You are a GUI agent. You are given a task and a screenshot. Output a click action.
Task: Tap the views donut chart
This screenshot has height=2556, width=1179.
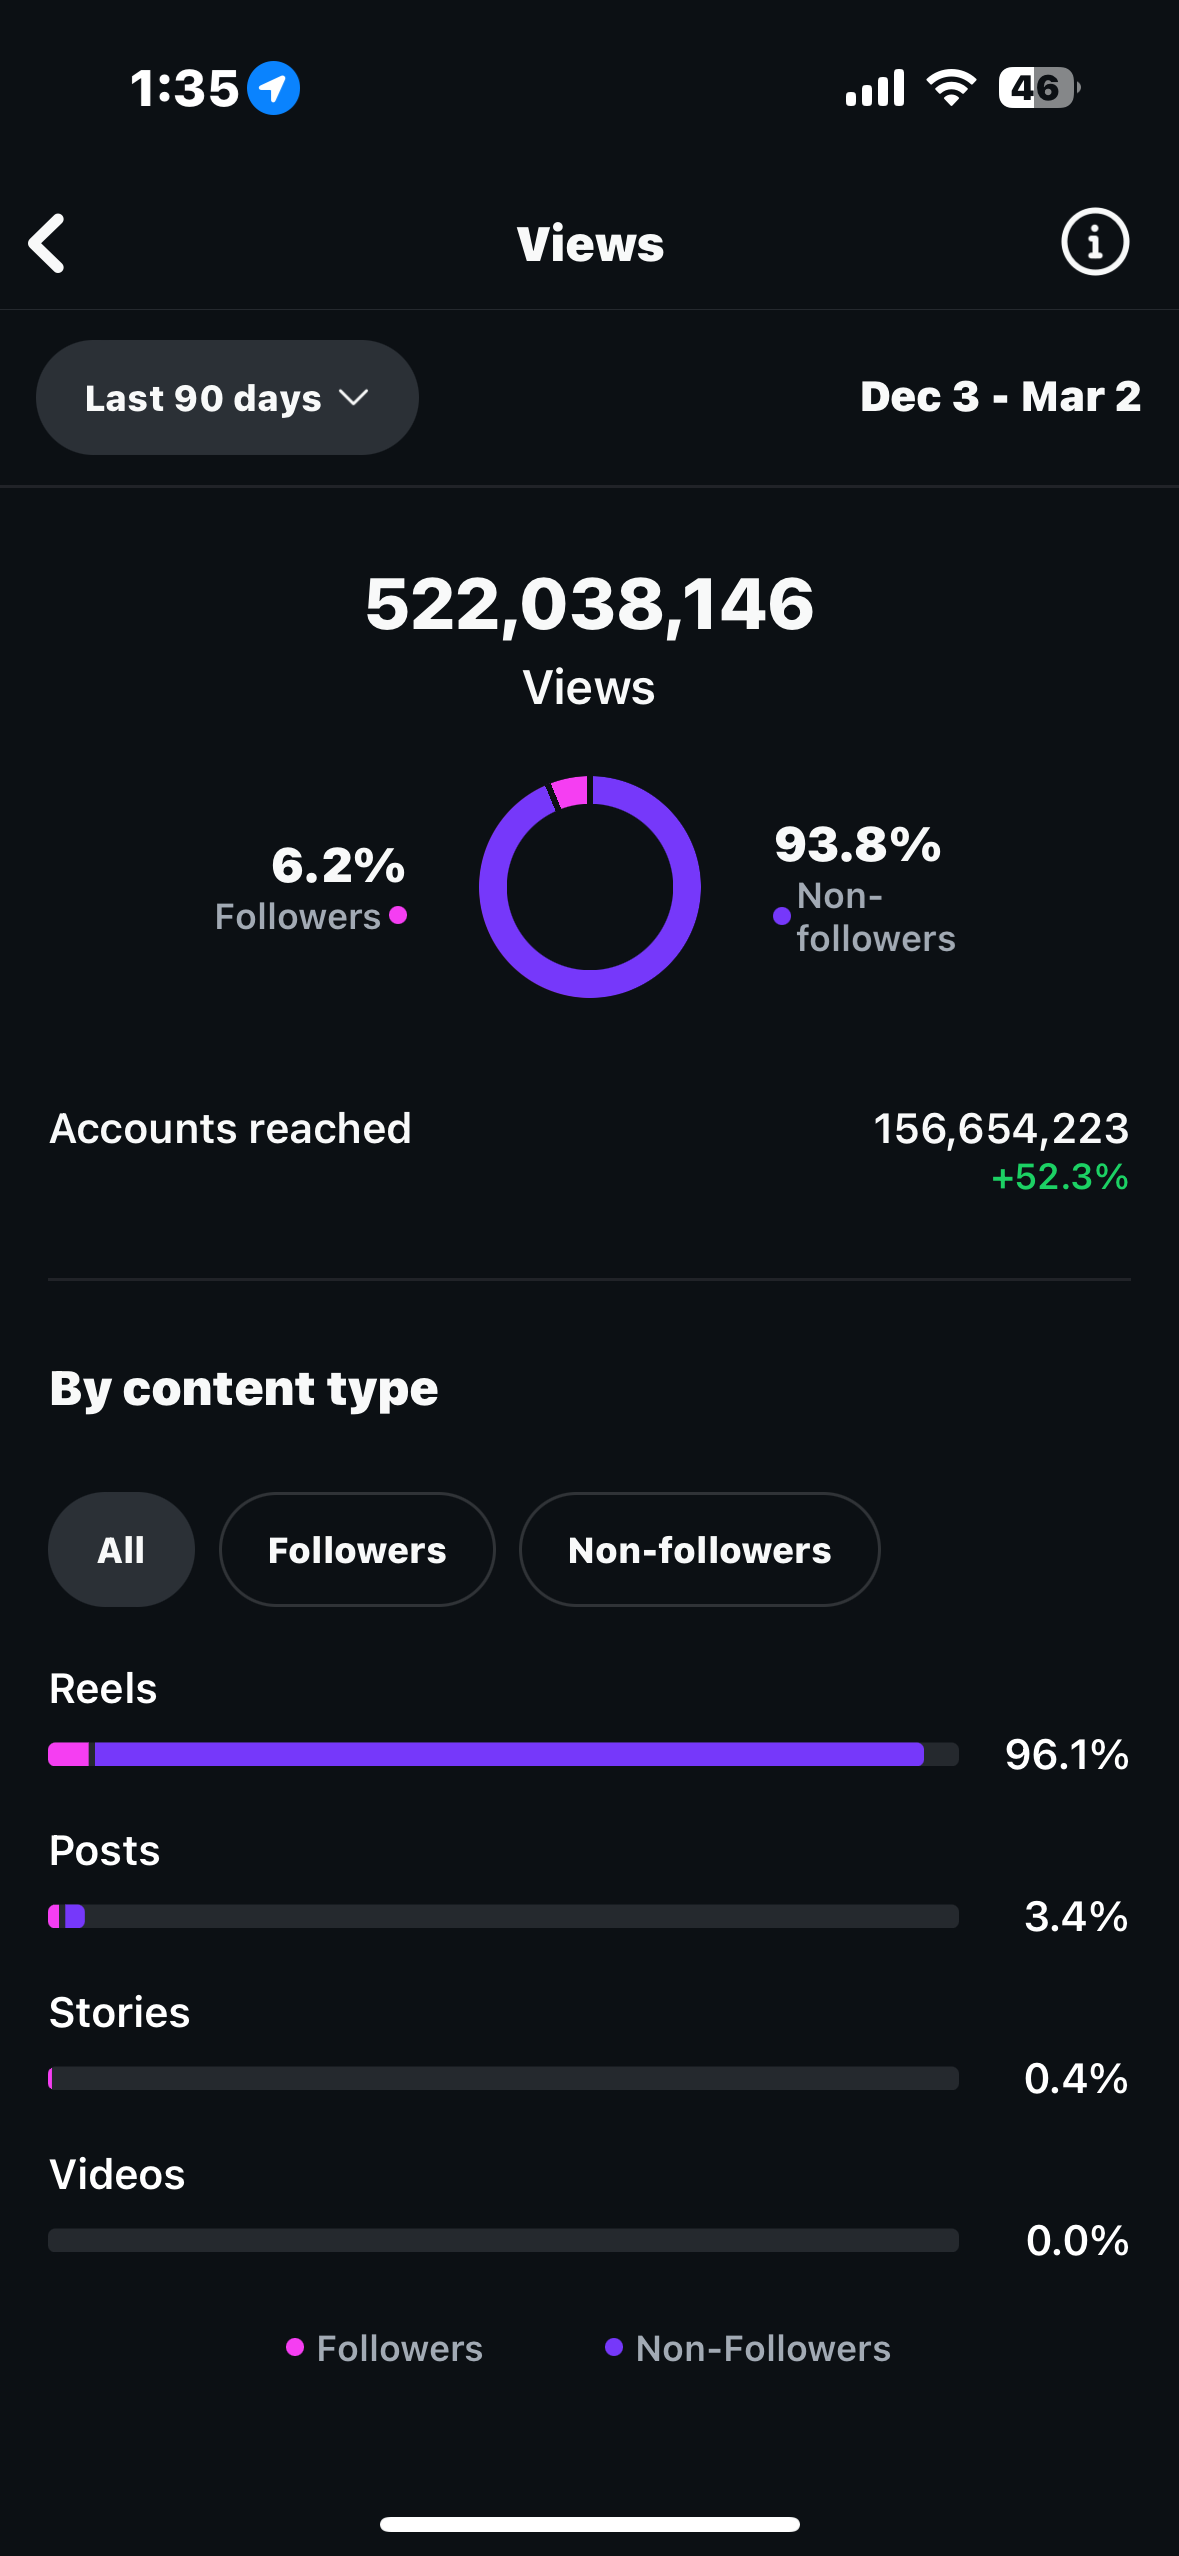[590, 887]
